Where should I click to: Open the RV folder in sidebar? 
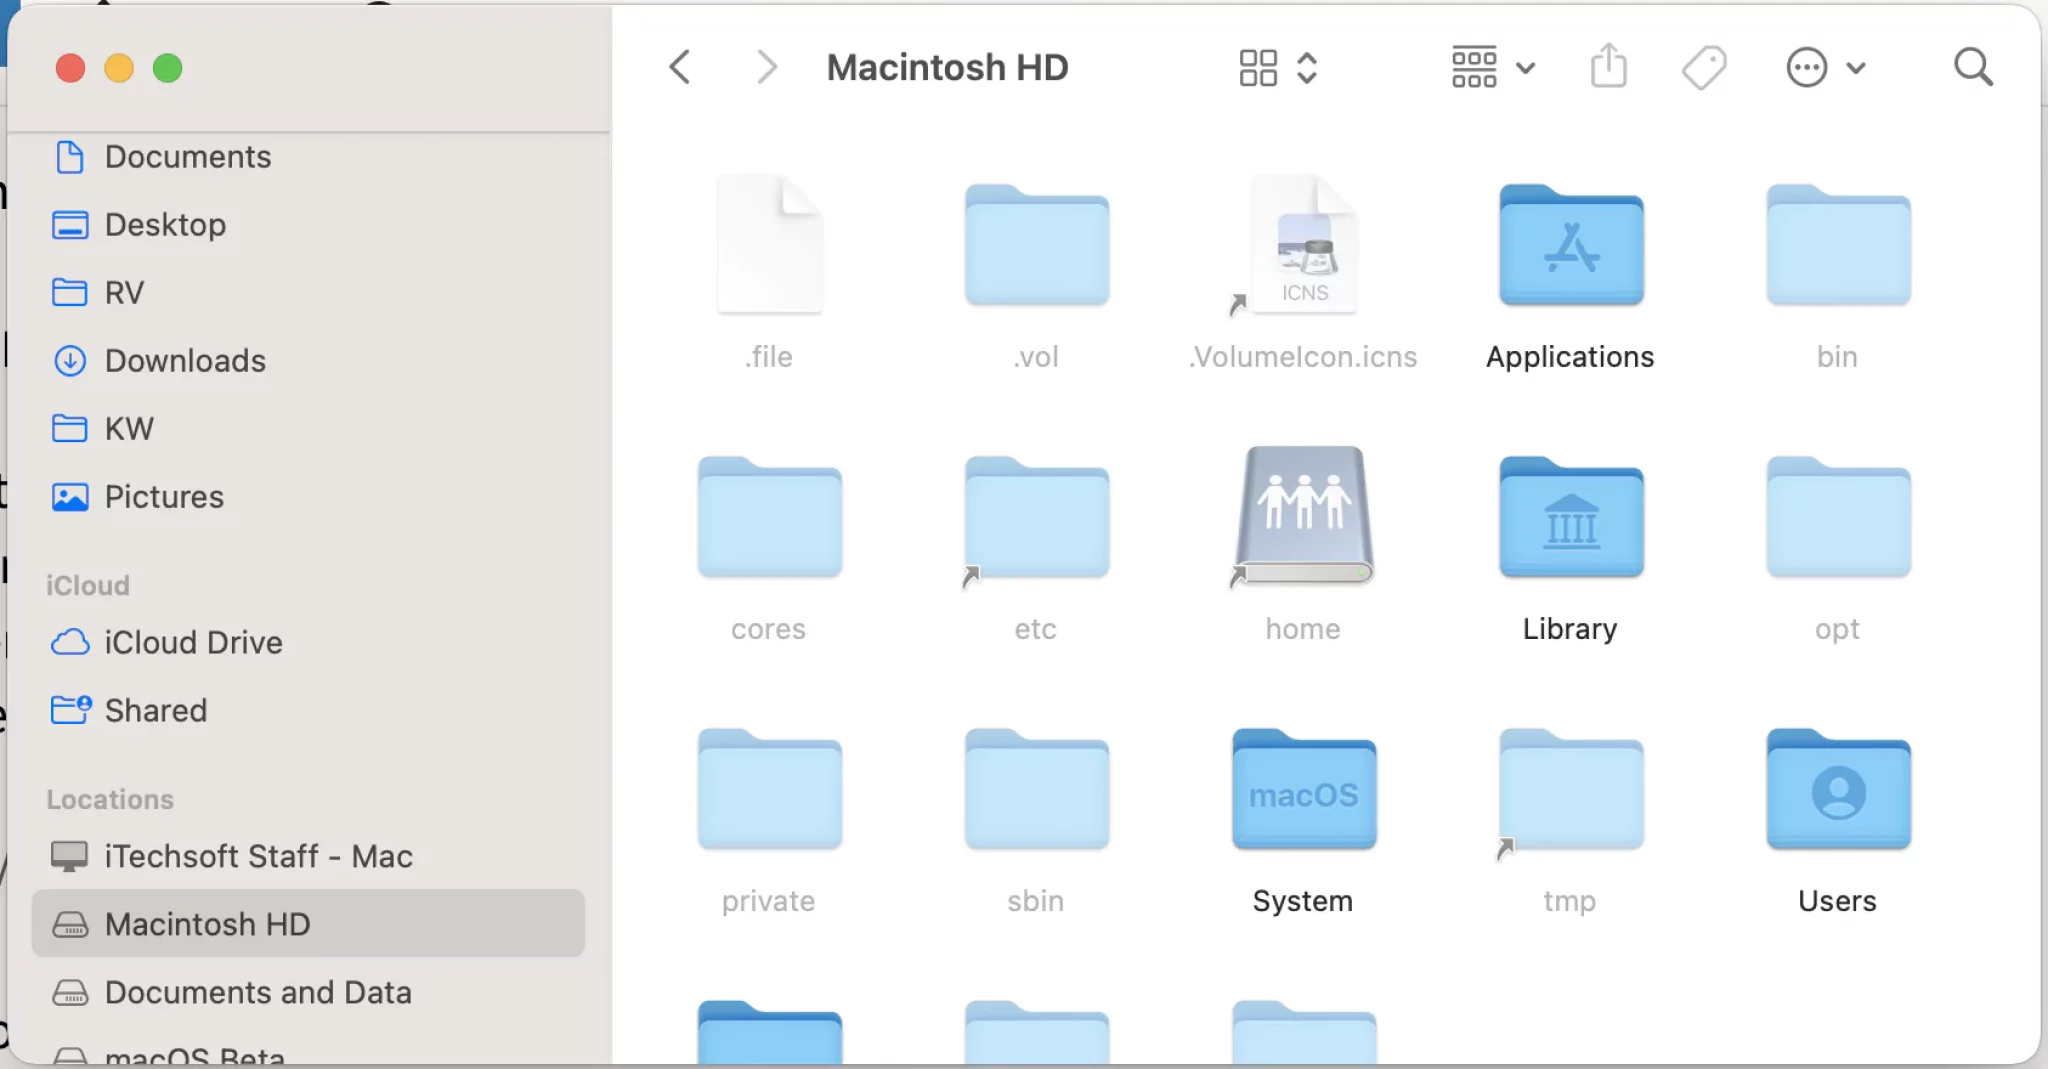[308, 293]
